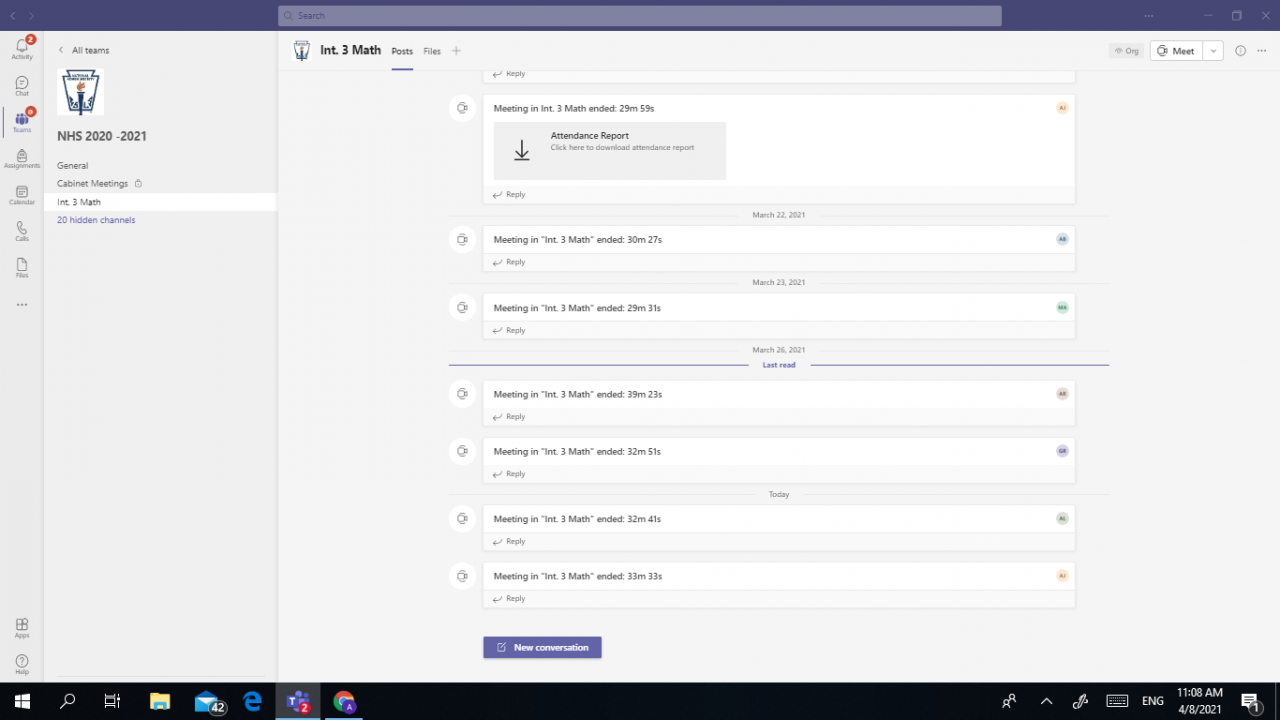Open Task View on the taskbar

113,701
